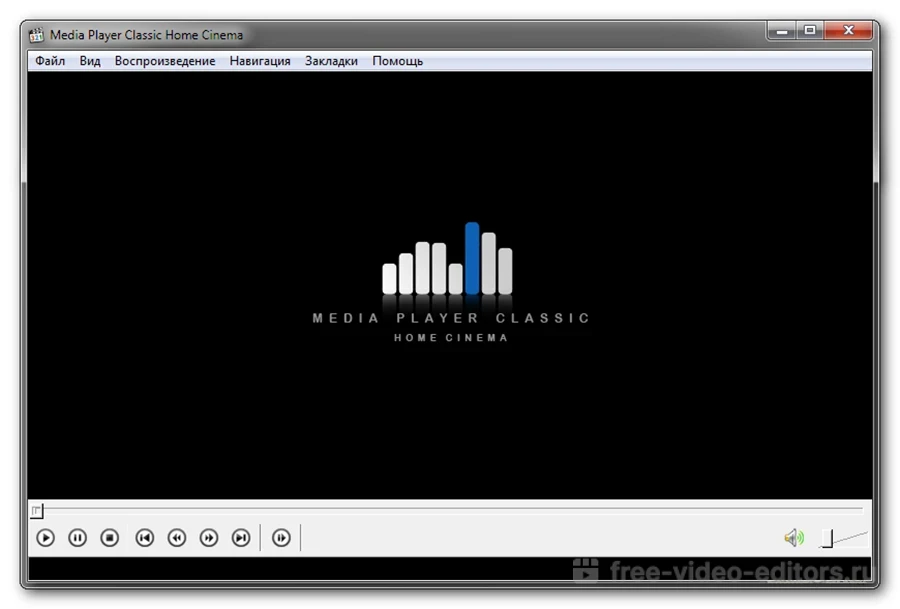Image resolution: width=900 pixels, height=609 pixels.
Task: Open the Воспроизведение menu
Action: [165, 61]
